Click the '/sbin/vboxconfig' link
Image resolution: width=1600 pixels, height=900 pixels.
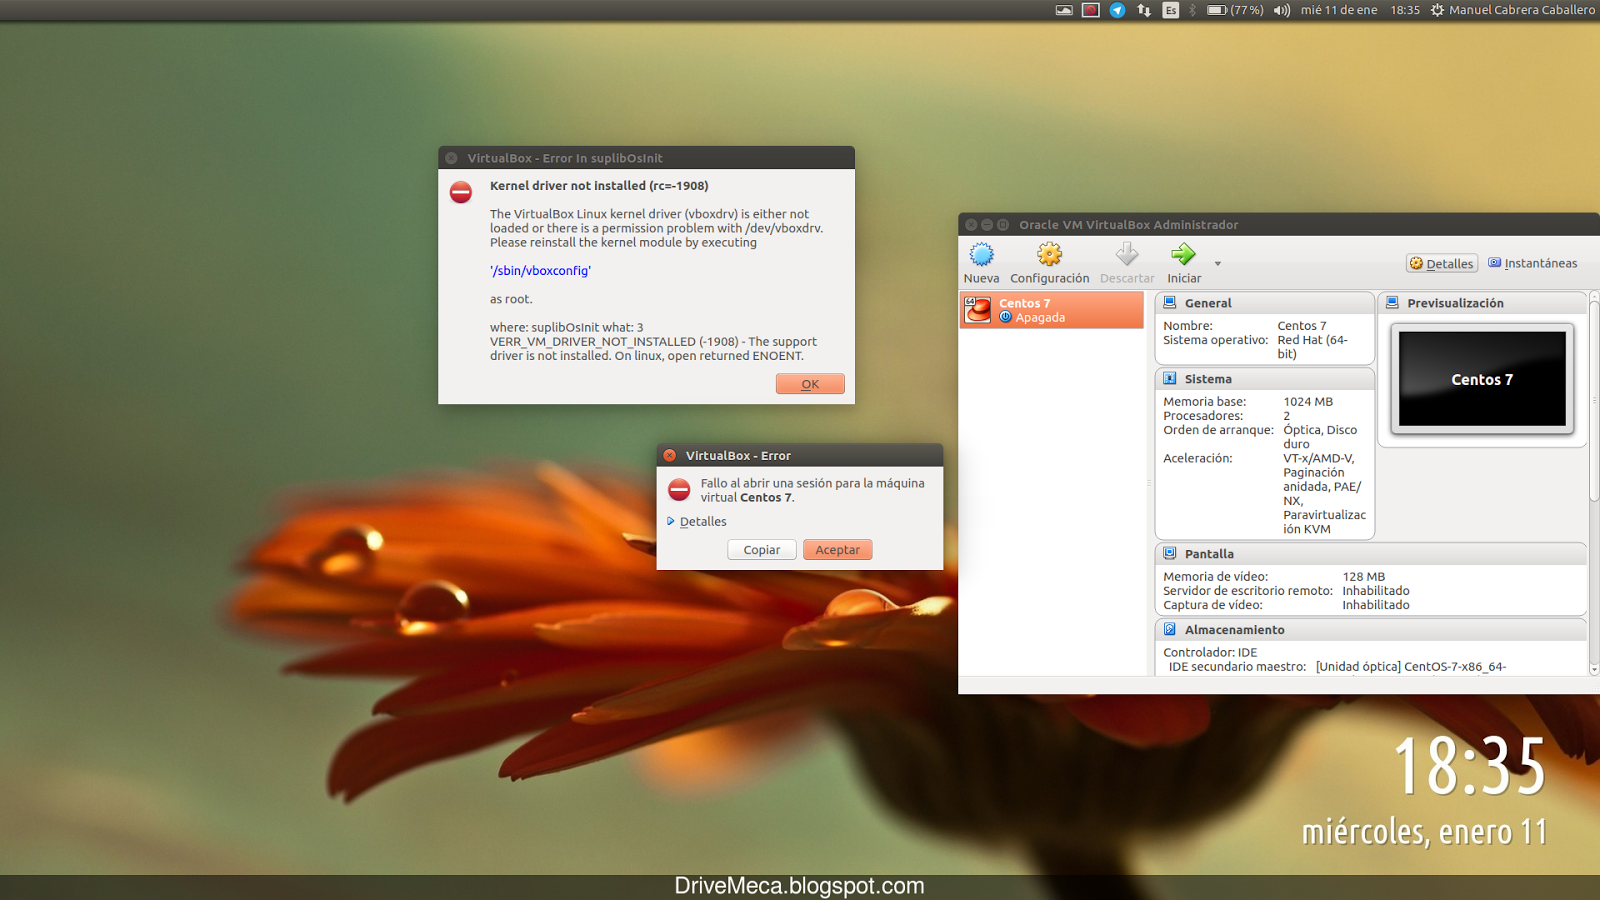pos(540,270)
